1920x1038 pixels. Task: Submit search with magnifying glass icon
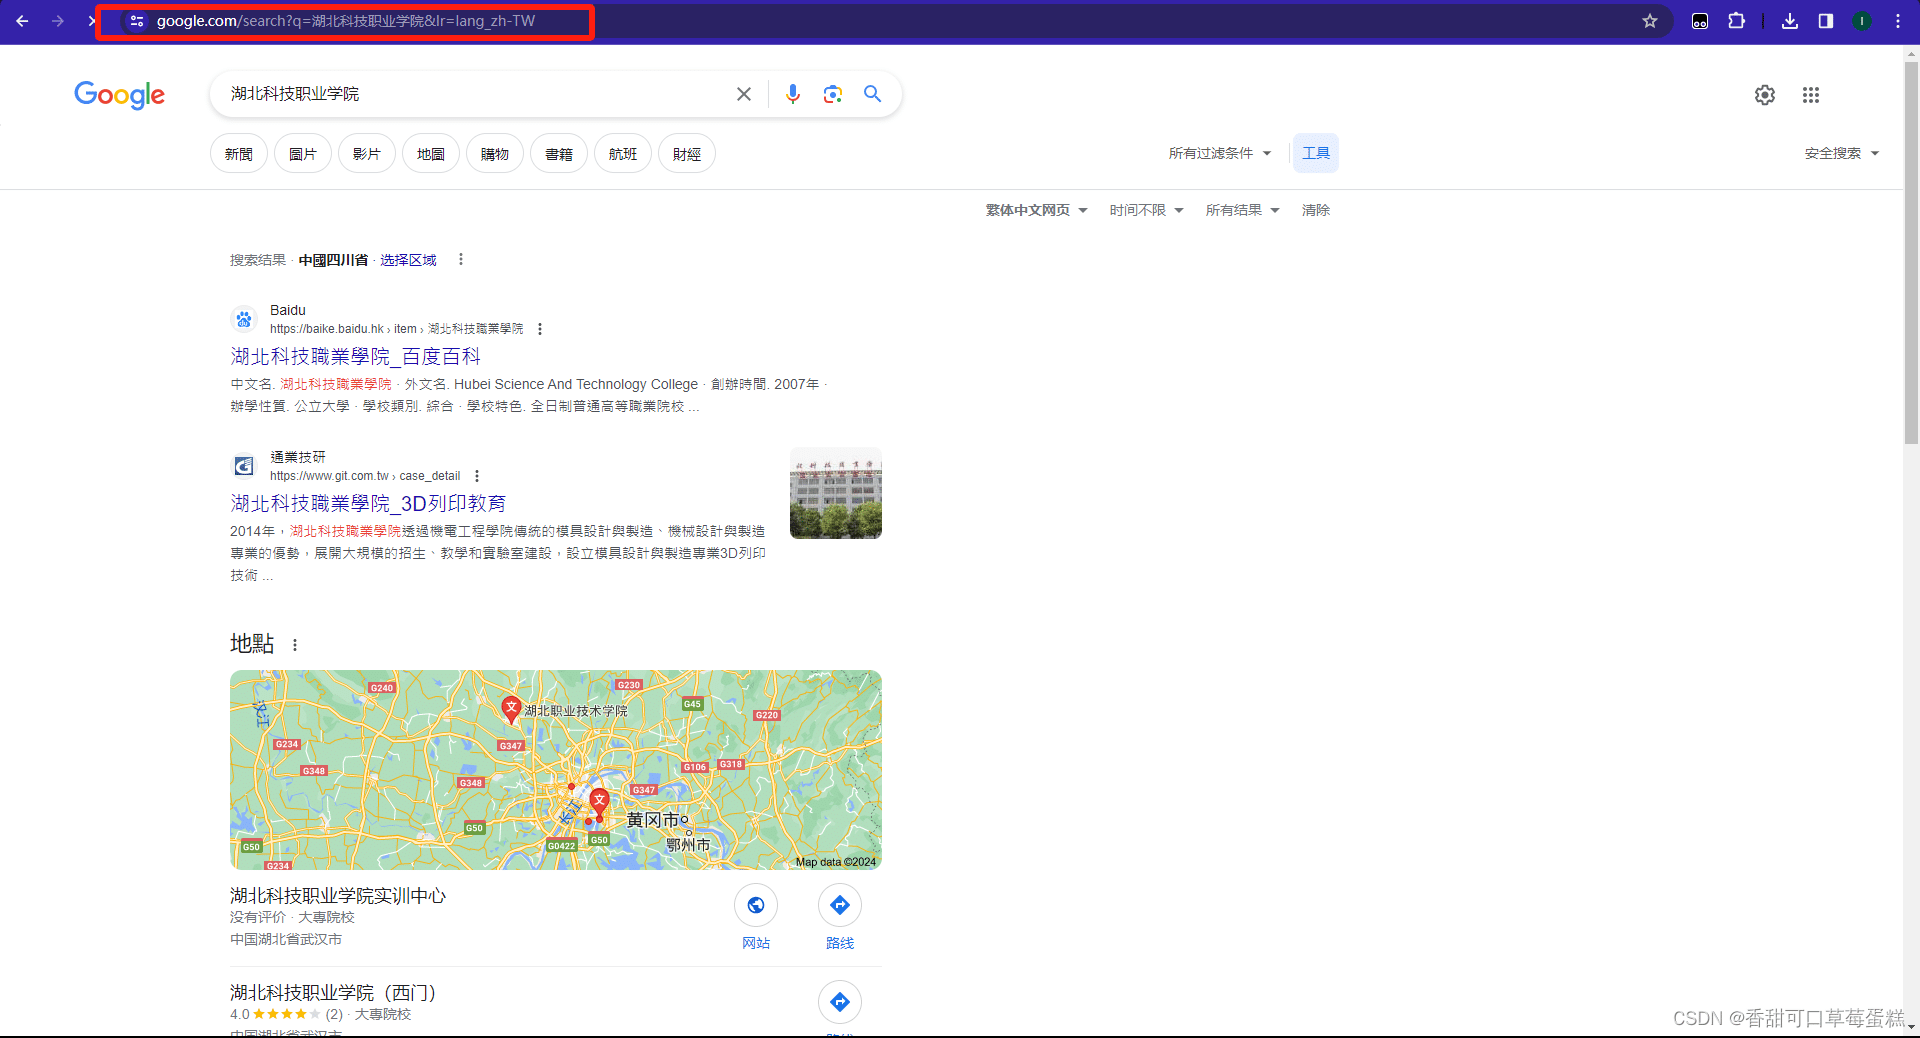click(873, 94)
